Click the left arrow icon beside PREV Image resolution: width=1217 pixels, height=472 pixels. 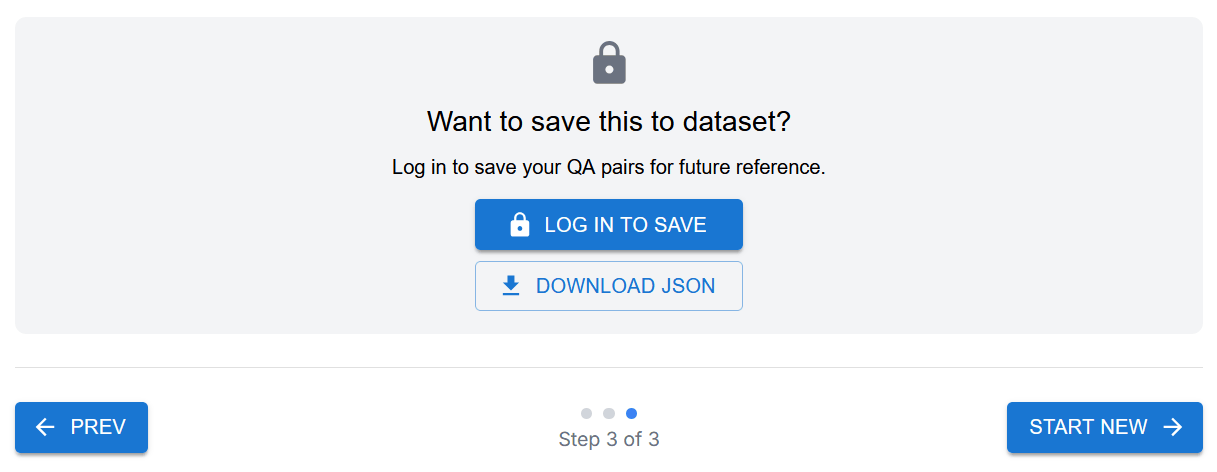click(x=45, y=428)
